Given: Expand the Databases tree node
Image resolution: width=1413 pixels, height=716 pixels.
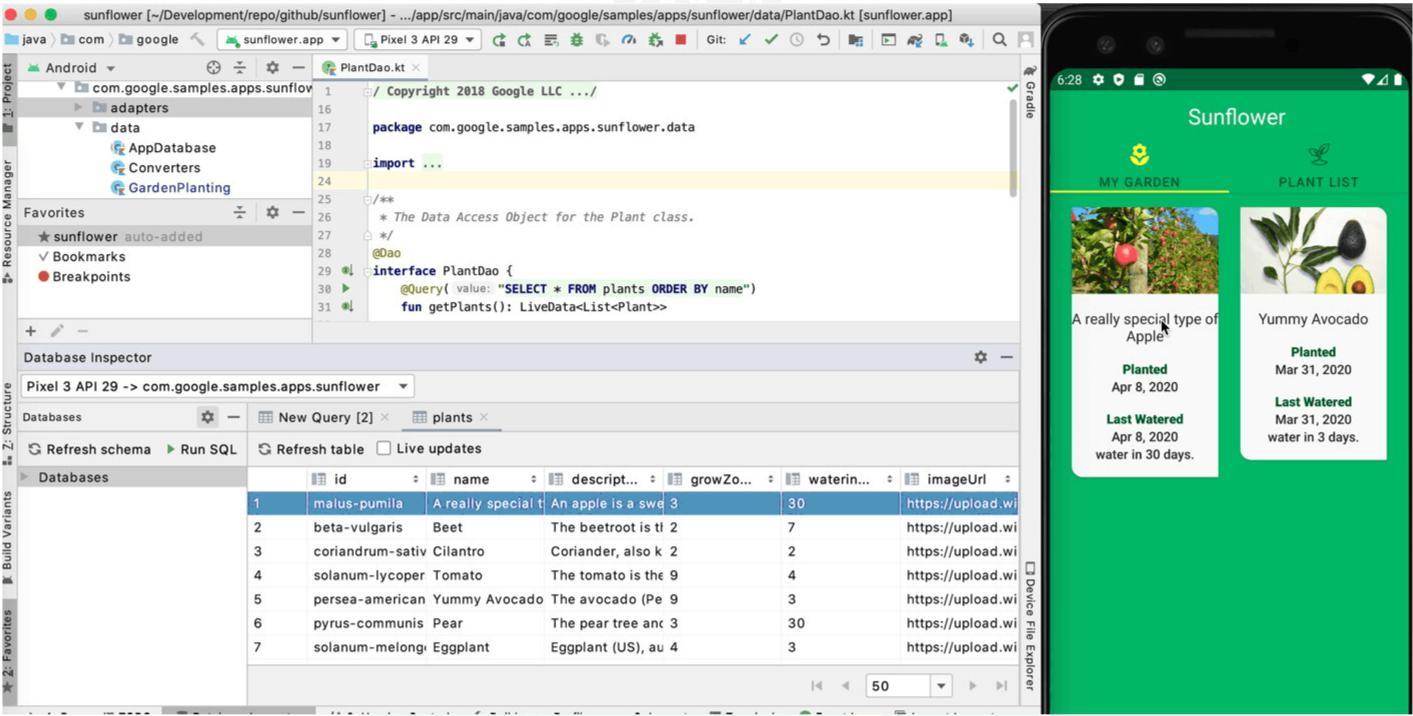Looking at the screenshot, I should click(x=26, y=478).
